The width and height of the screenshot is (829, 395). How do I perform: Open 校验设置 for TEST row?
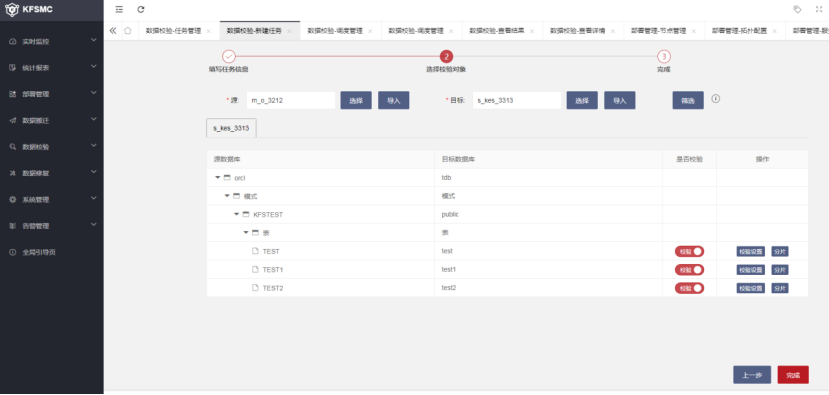(751, 251)
